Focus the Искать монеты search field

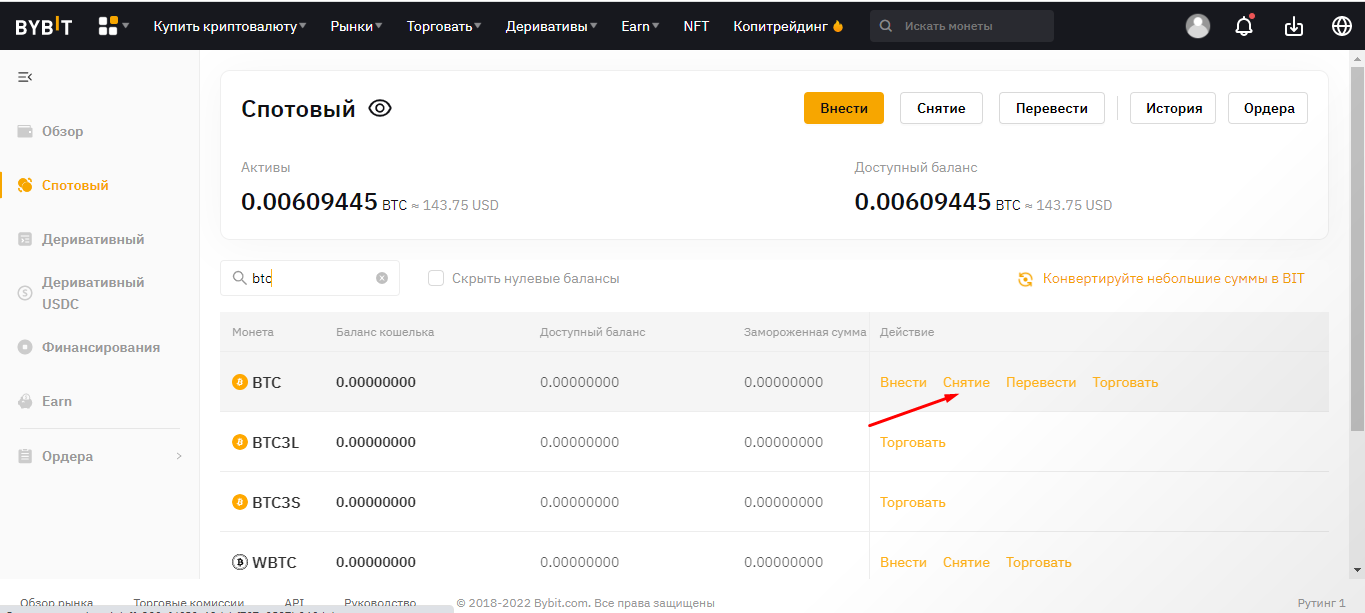961,26
